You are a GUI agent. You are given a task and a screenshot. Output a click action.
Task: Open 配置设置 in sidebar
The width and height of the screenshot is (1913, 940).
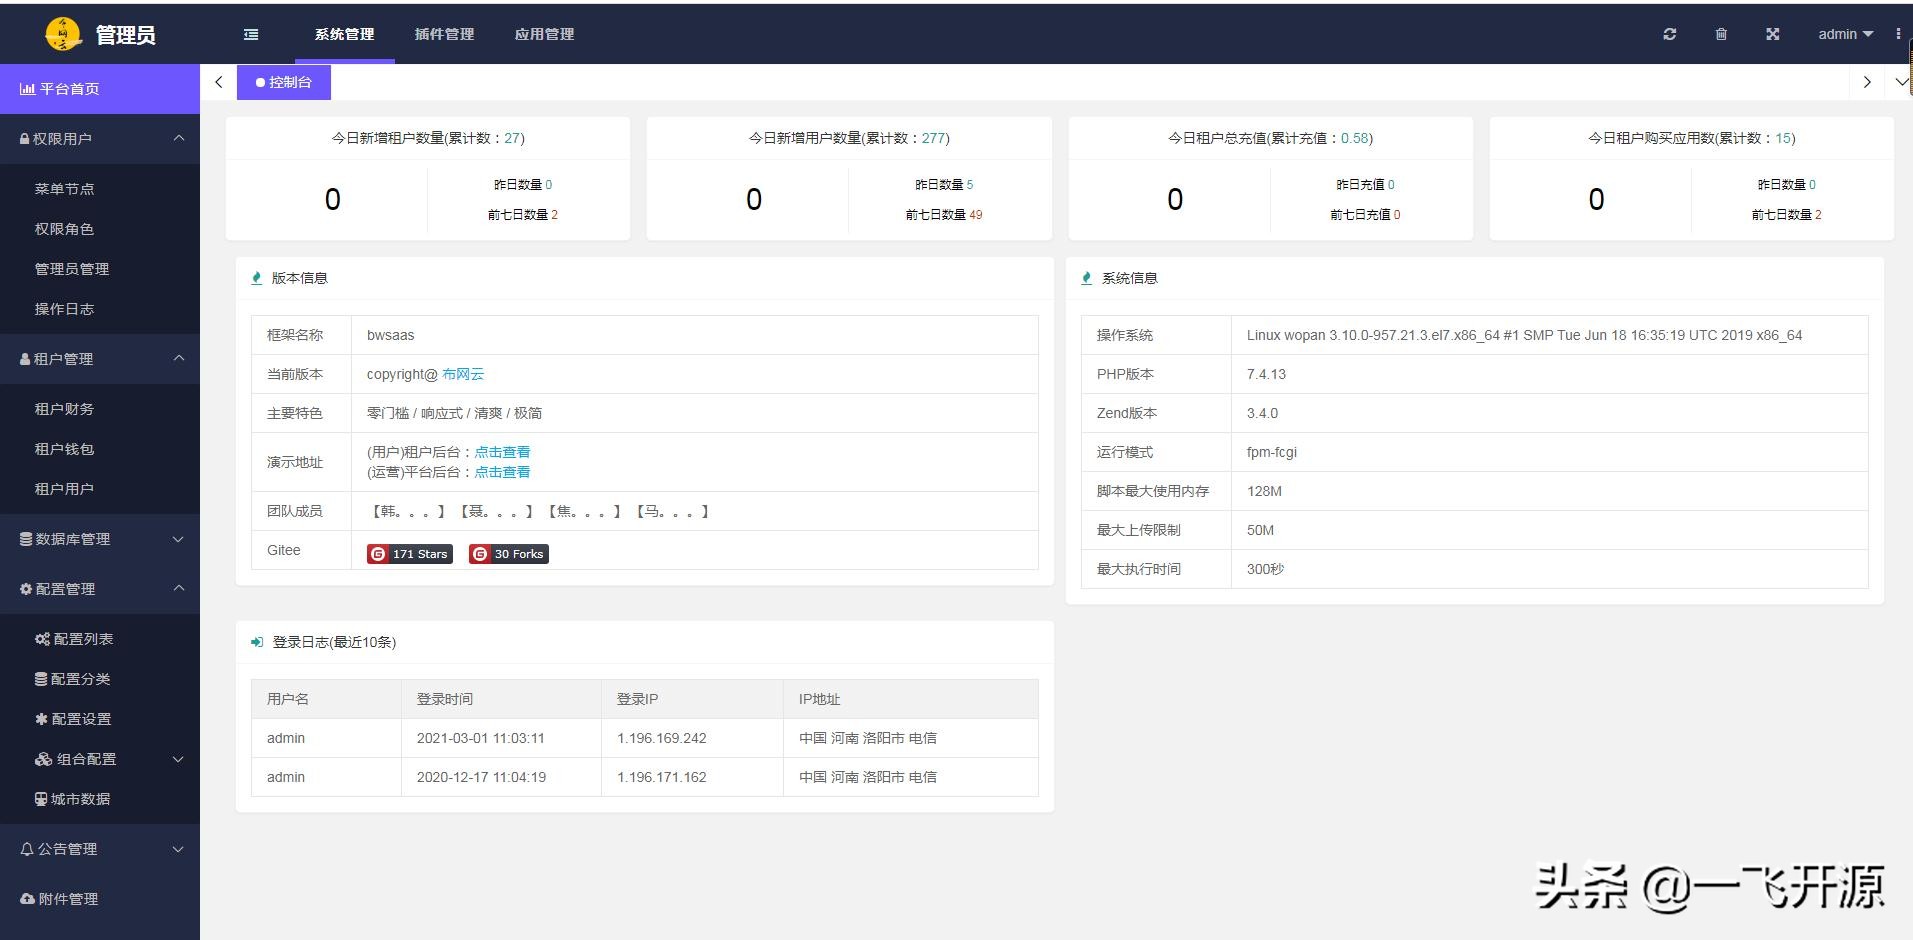73,719
